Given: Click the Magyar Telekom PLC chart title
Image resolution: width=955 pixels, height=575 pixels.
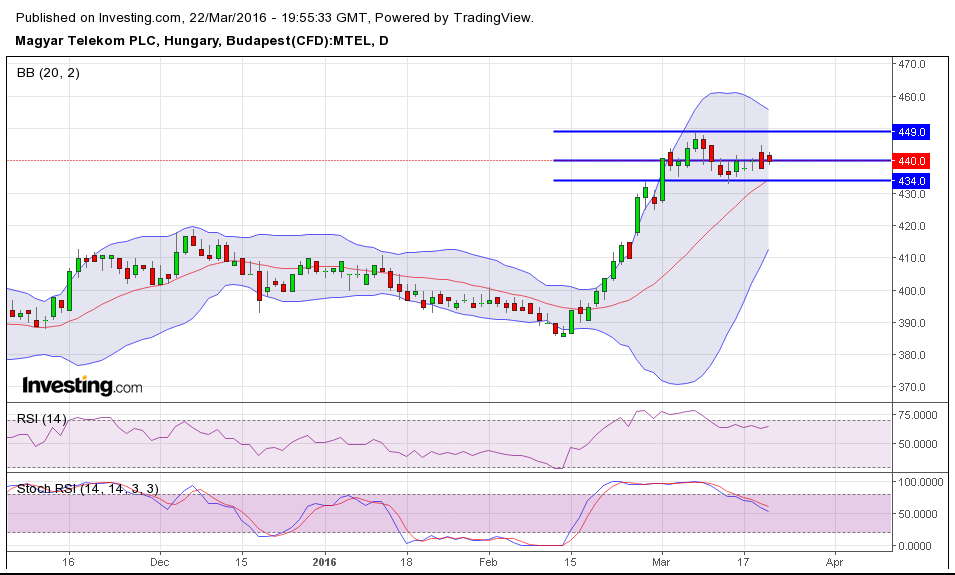Looking at the screenshot, I should tap(202, 41).
